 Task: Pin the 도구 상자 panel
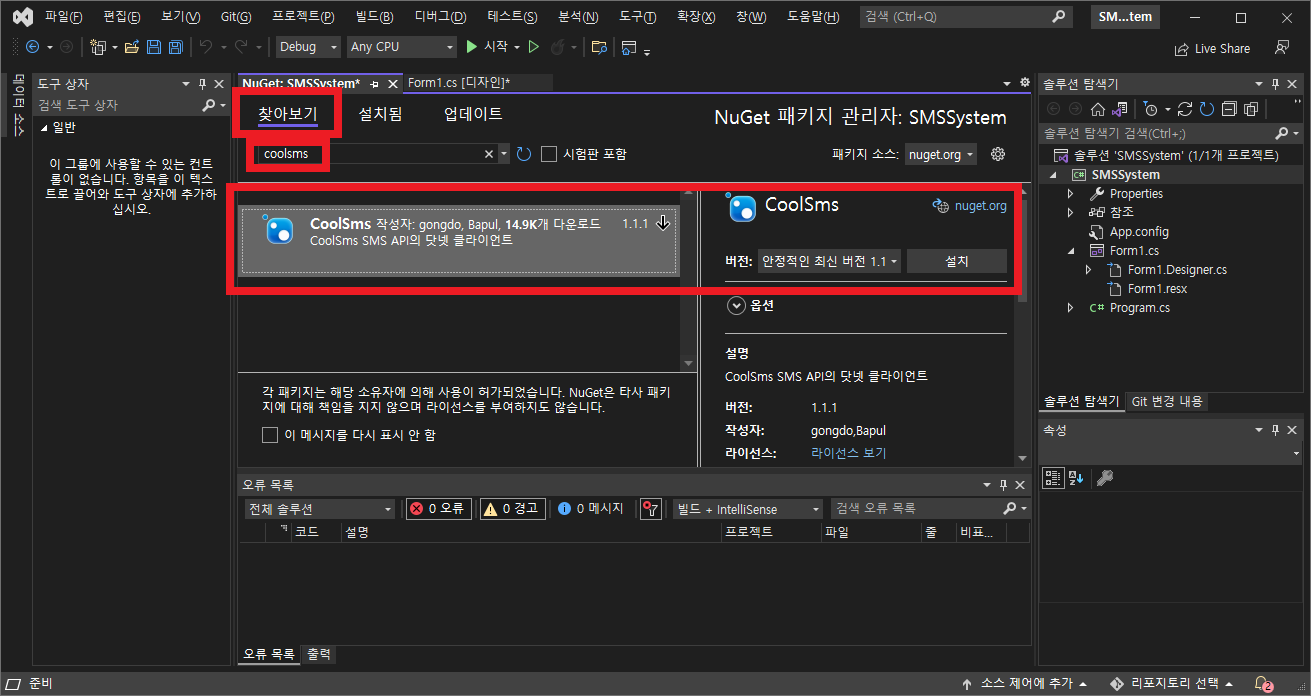203,84
